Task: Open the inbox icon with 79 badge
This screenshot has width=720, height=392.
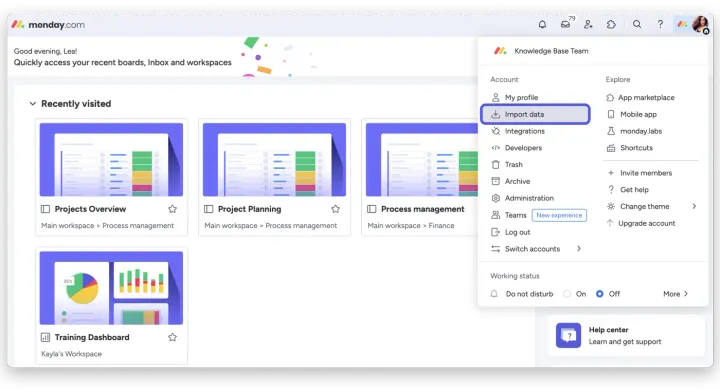Action: coord(566,24)
